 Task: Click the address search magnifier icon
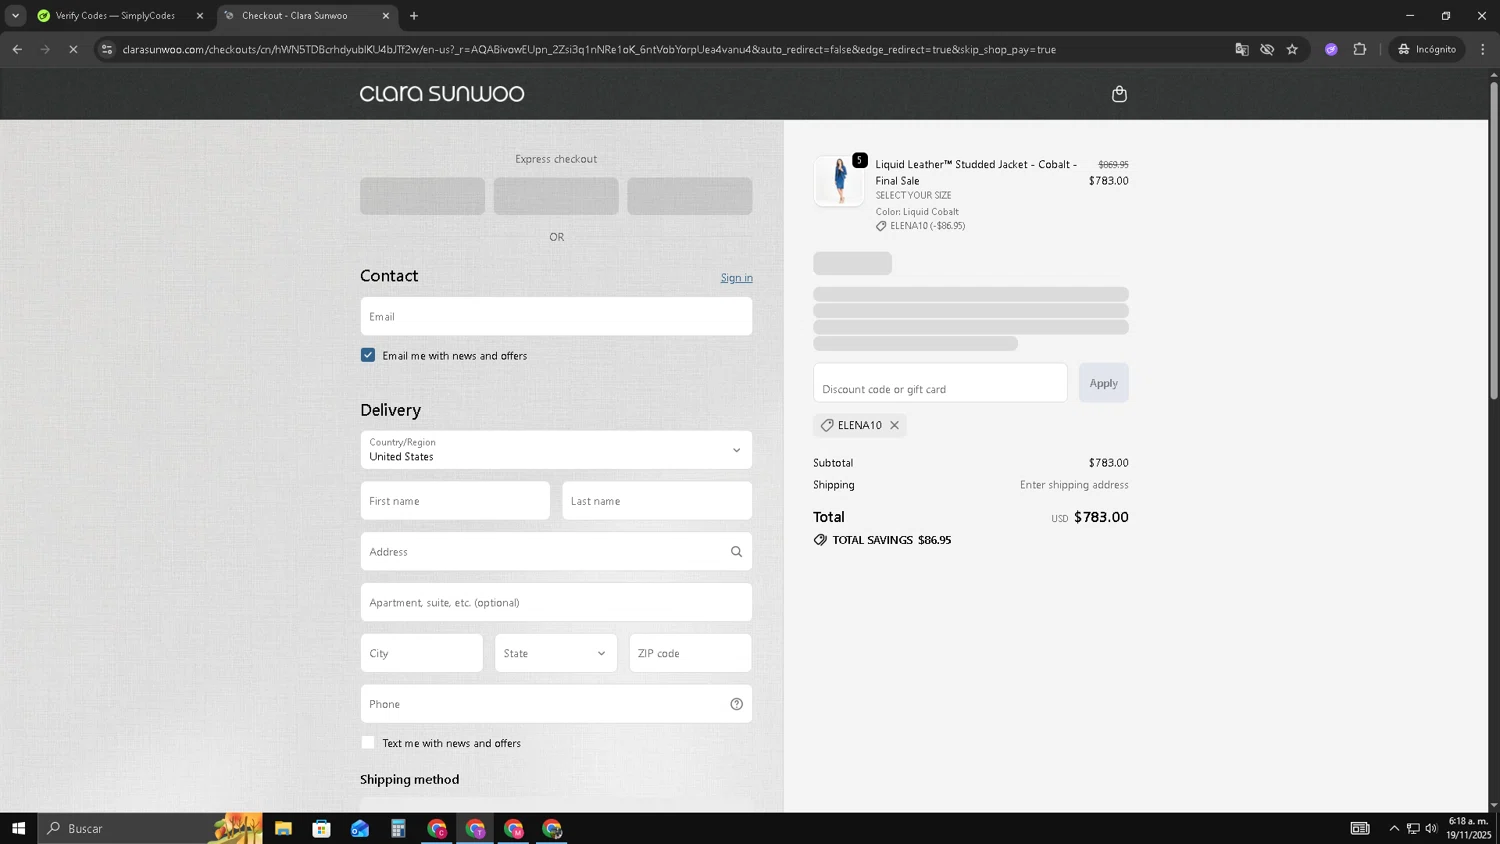[737, 552]
